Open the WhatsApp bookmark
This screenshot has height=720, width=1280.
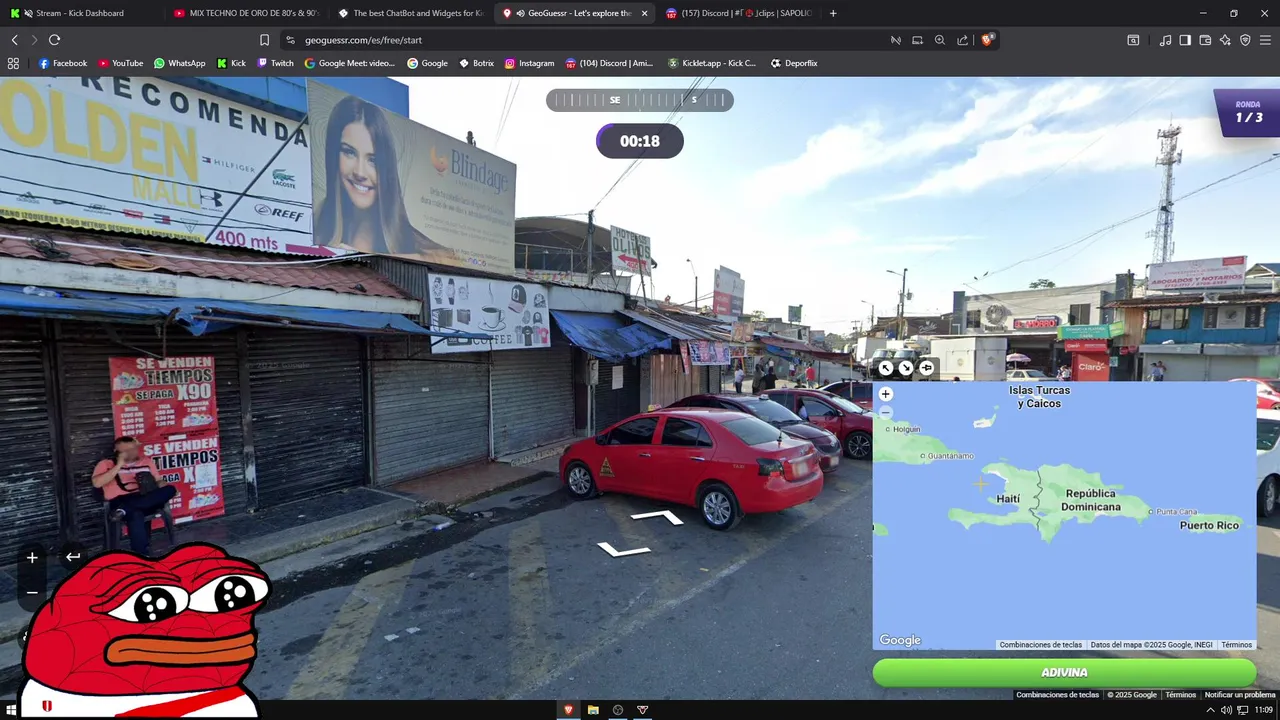pyautogui.click(x=179, y=63)
